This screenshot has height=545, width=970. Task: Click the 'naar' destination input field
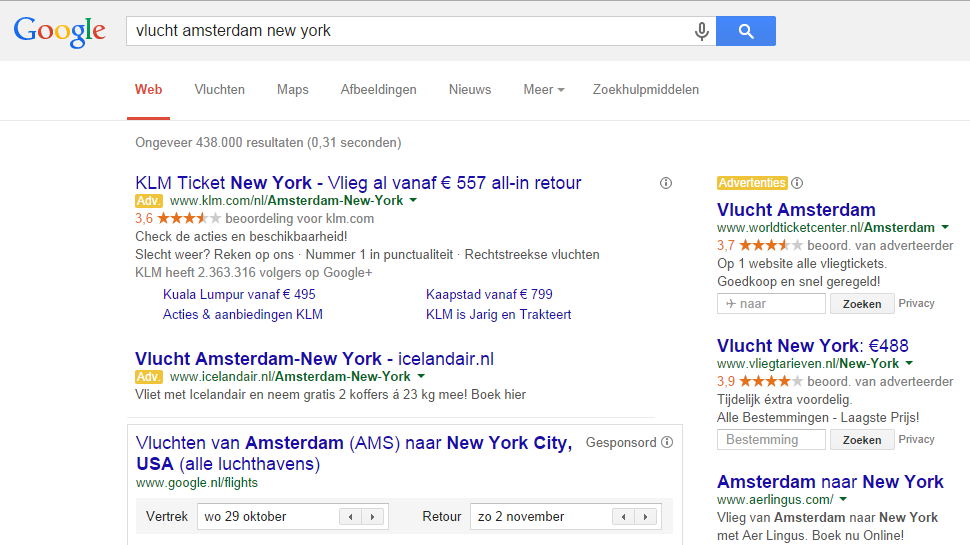[771, 304]
